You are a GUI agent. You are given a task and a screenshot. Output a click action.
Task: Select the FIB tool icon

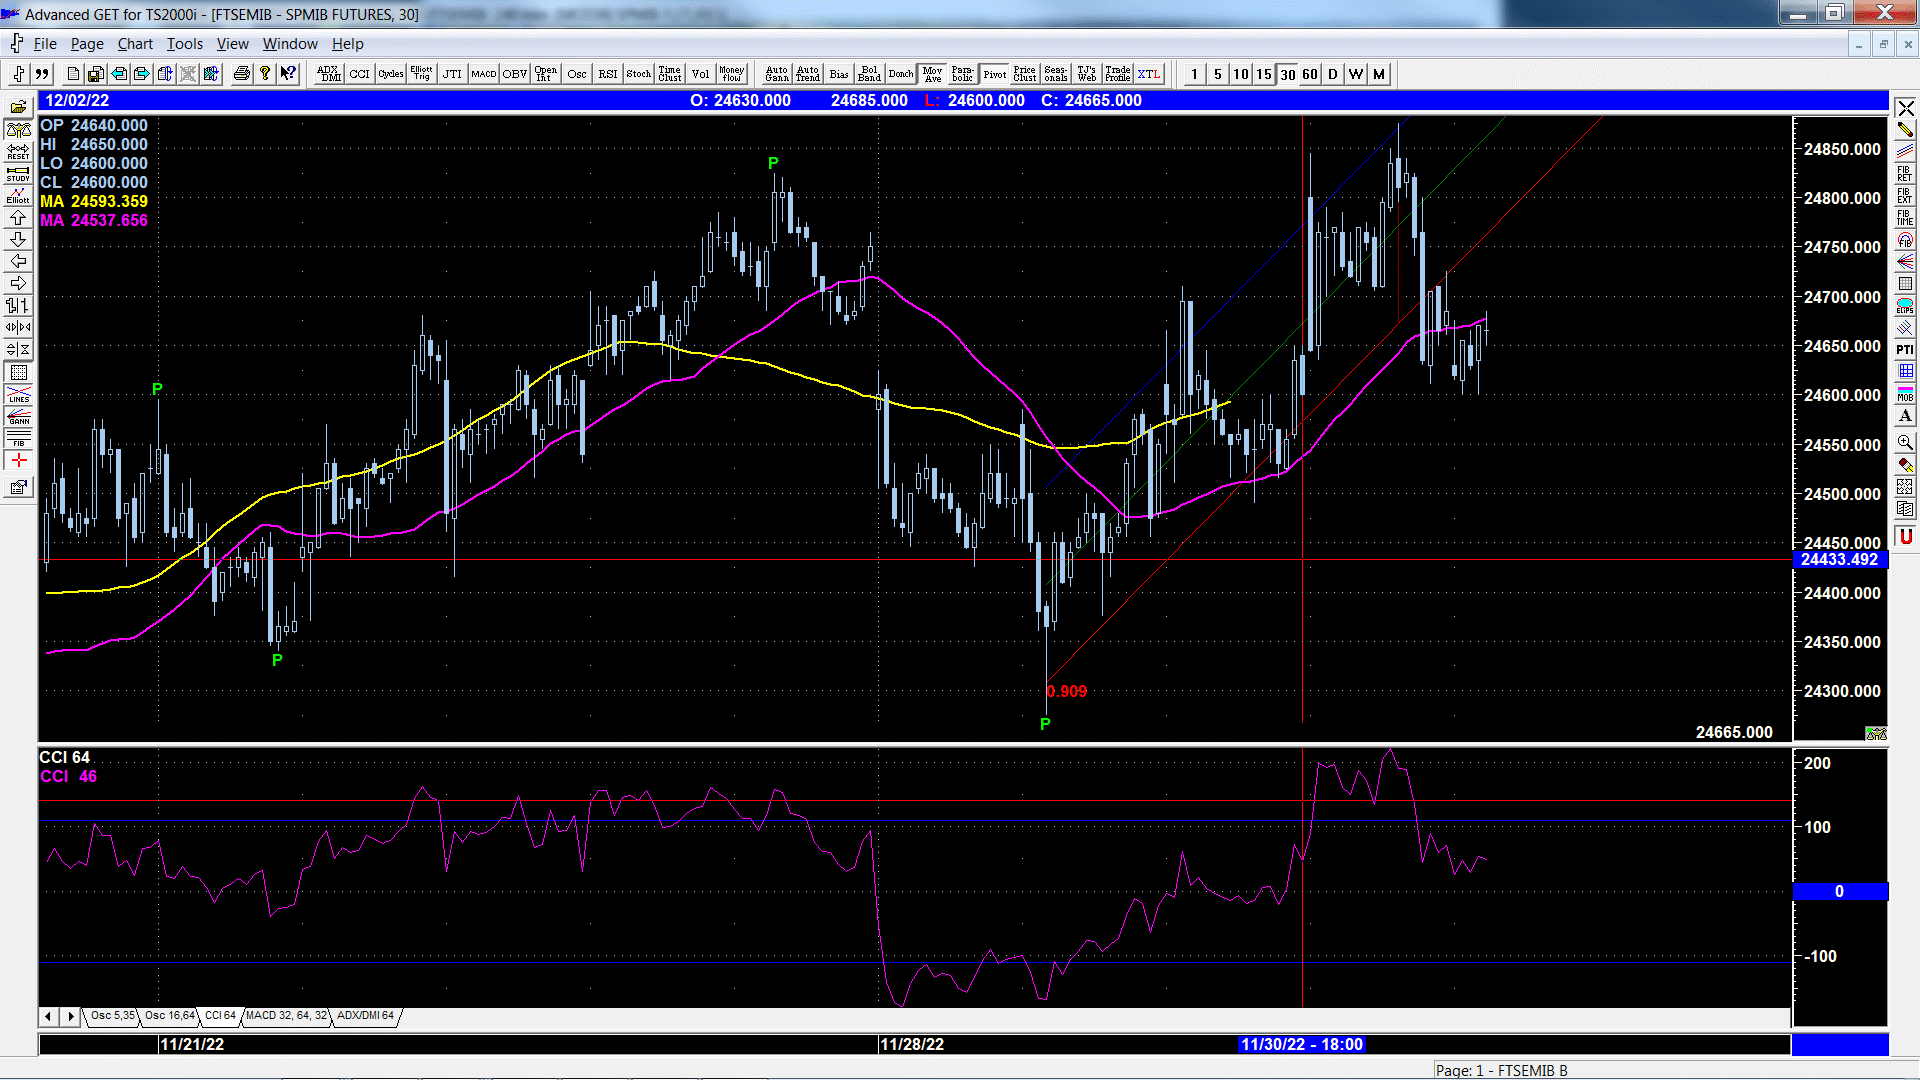[x=18, y=438]
